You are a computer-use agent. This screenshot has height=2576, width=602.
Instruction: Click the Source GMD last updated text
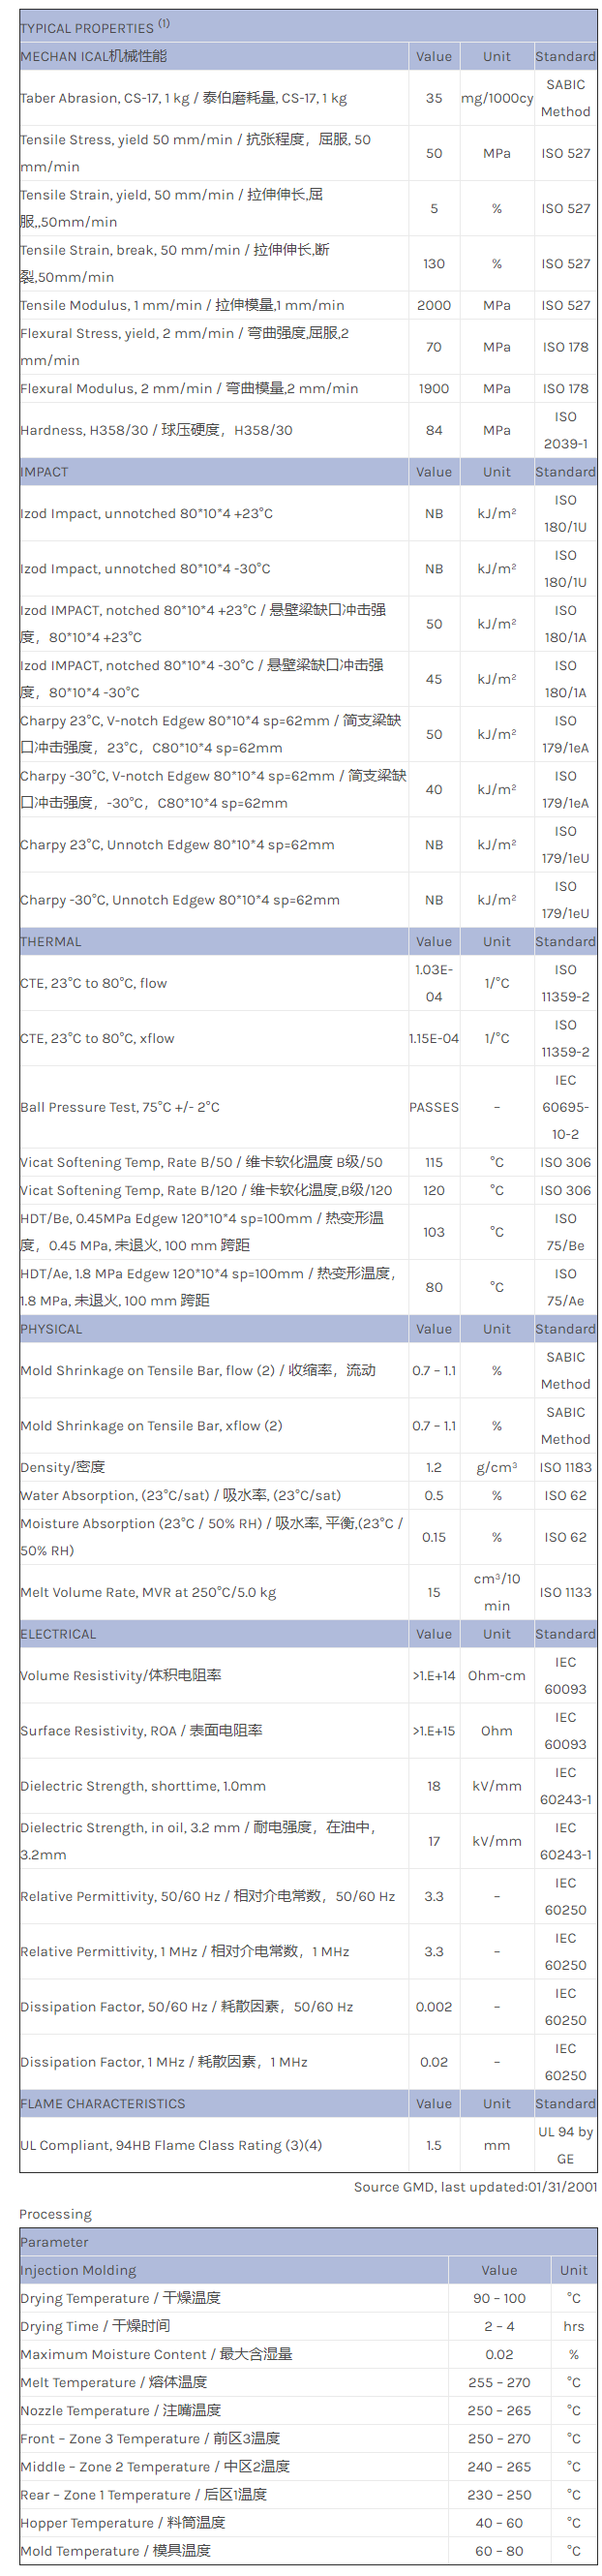[475, 2187]
